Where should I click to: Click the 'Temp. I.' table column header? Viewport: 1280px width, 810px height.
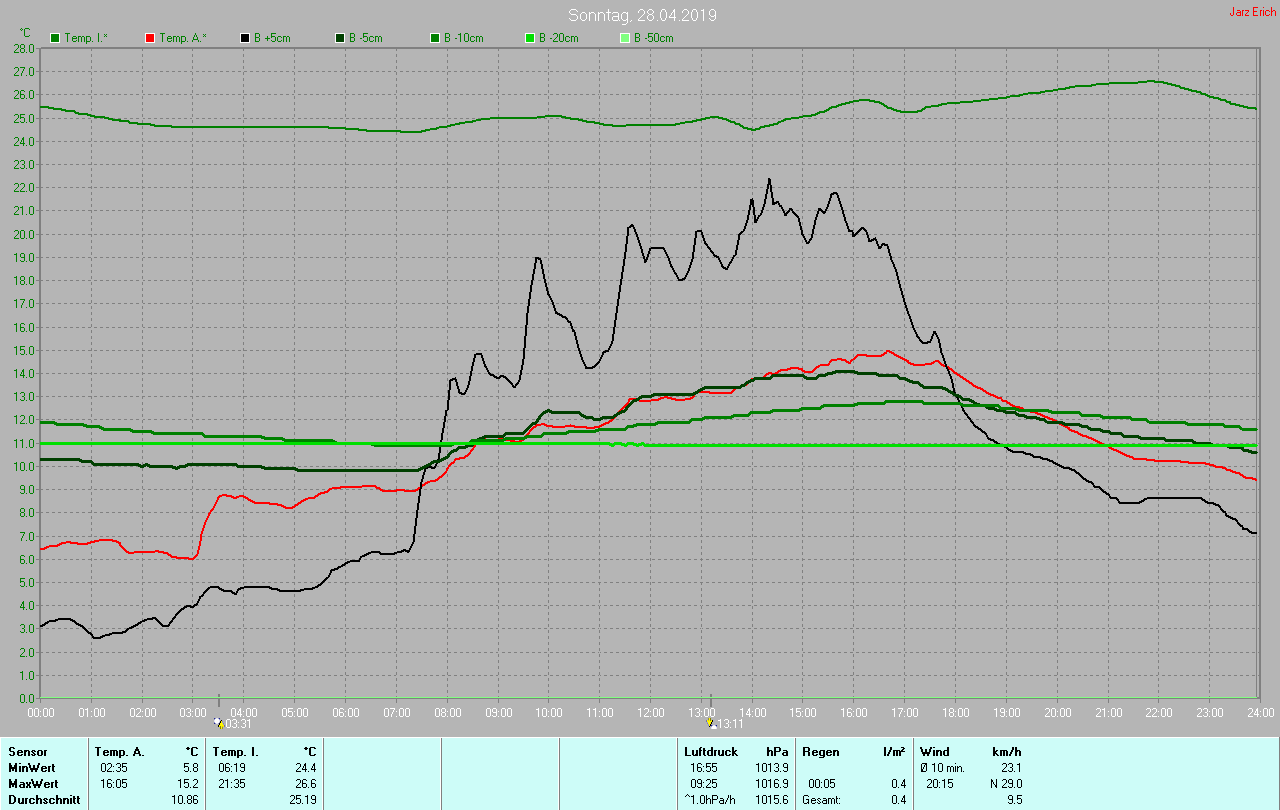(x=235, y=752)
